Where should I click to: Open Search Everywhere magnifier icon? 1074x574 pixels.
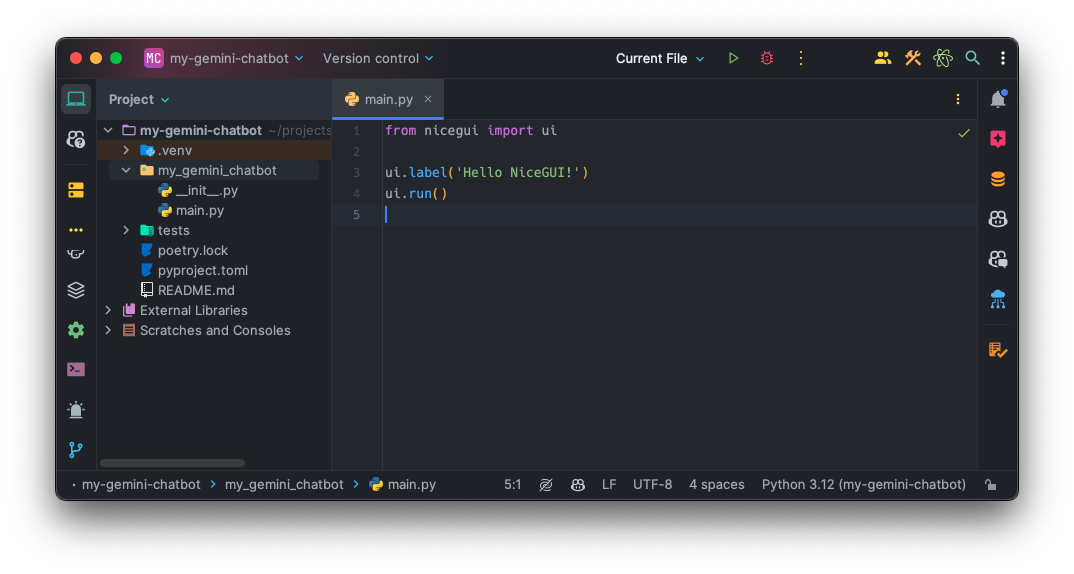coord(972,59)
